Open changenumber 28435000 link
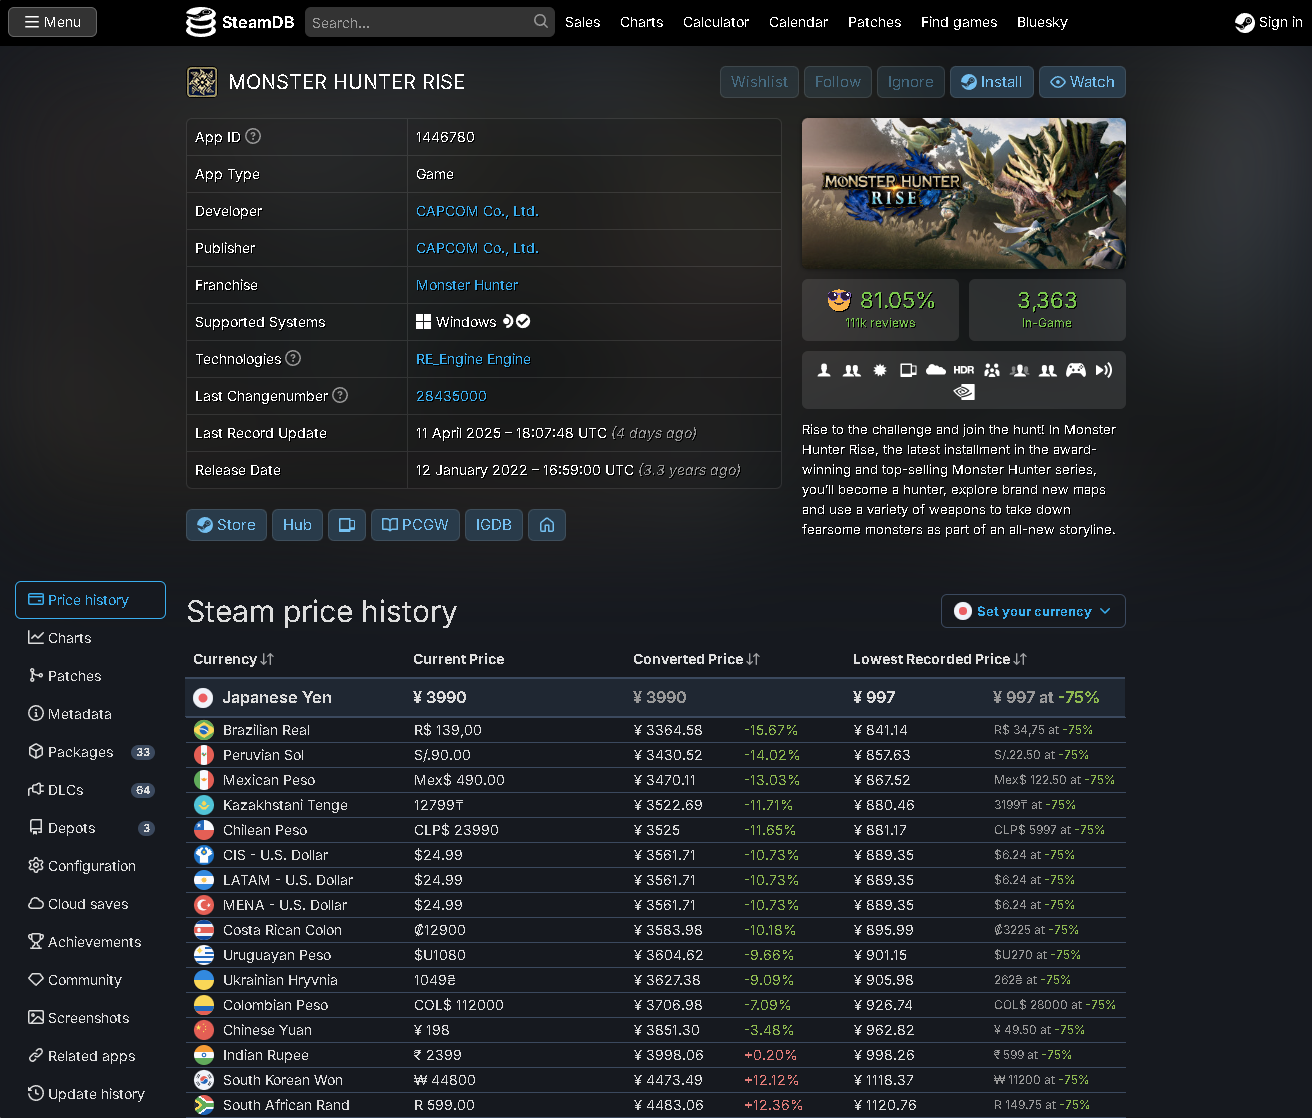The height and width of the screenshot is (1118, 1312). point(451,396)
